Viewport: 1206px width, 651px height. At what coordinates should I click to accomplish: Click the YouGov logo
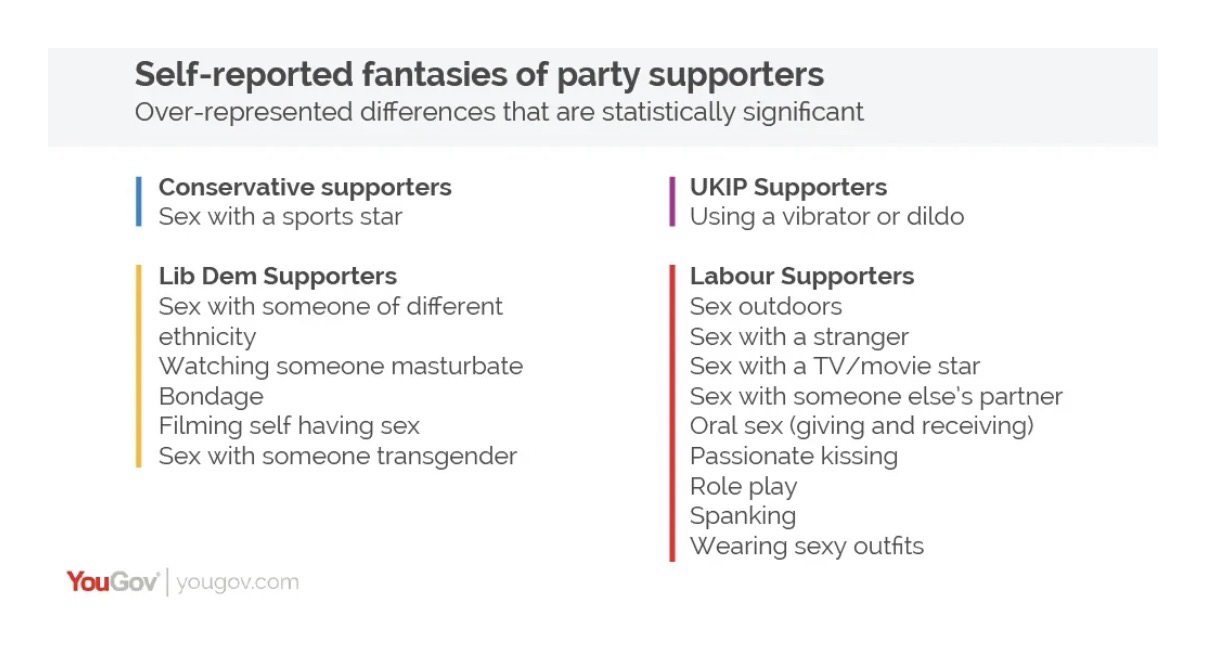[x=112, y=582]
